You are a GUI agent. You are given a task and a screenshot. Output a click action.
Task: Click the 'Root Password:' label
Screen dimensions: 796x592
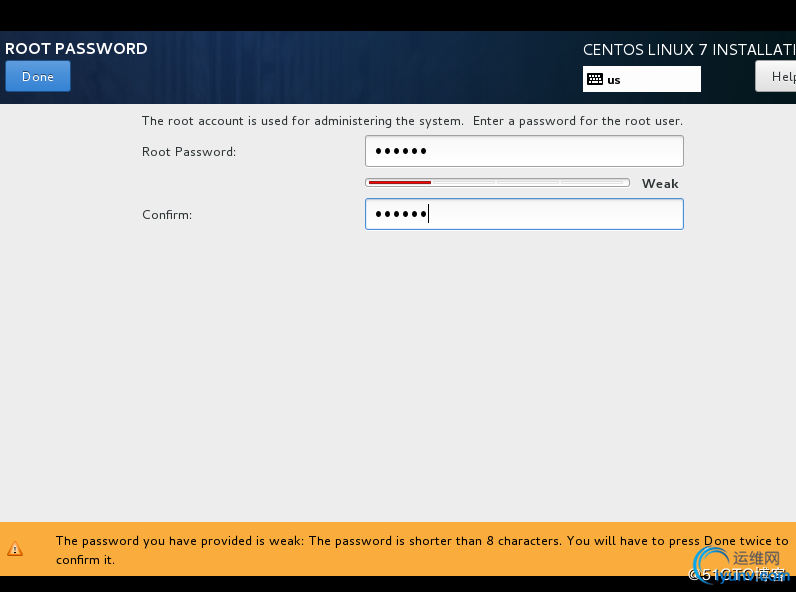click(189, 152)
